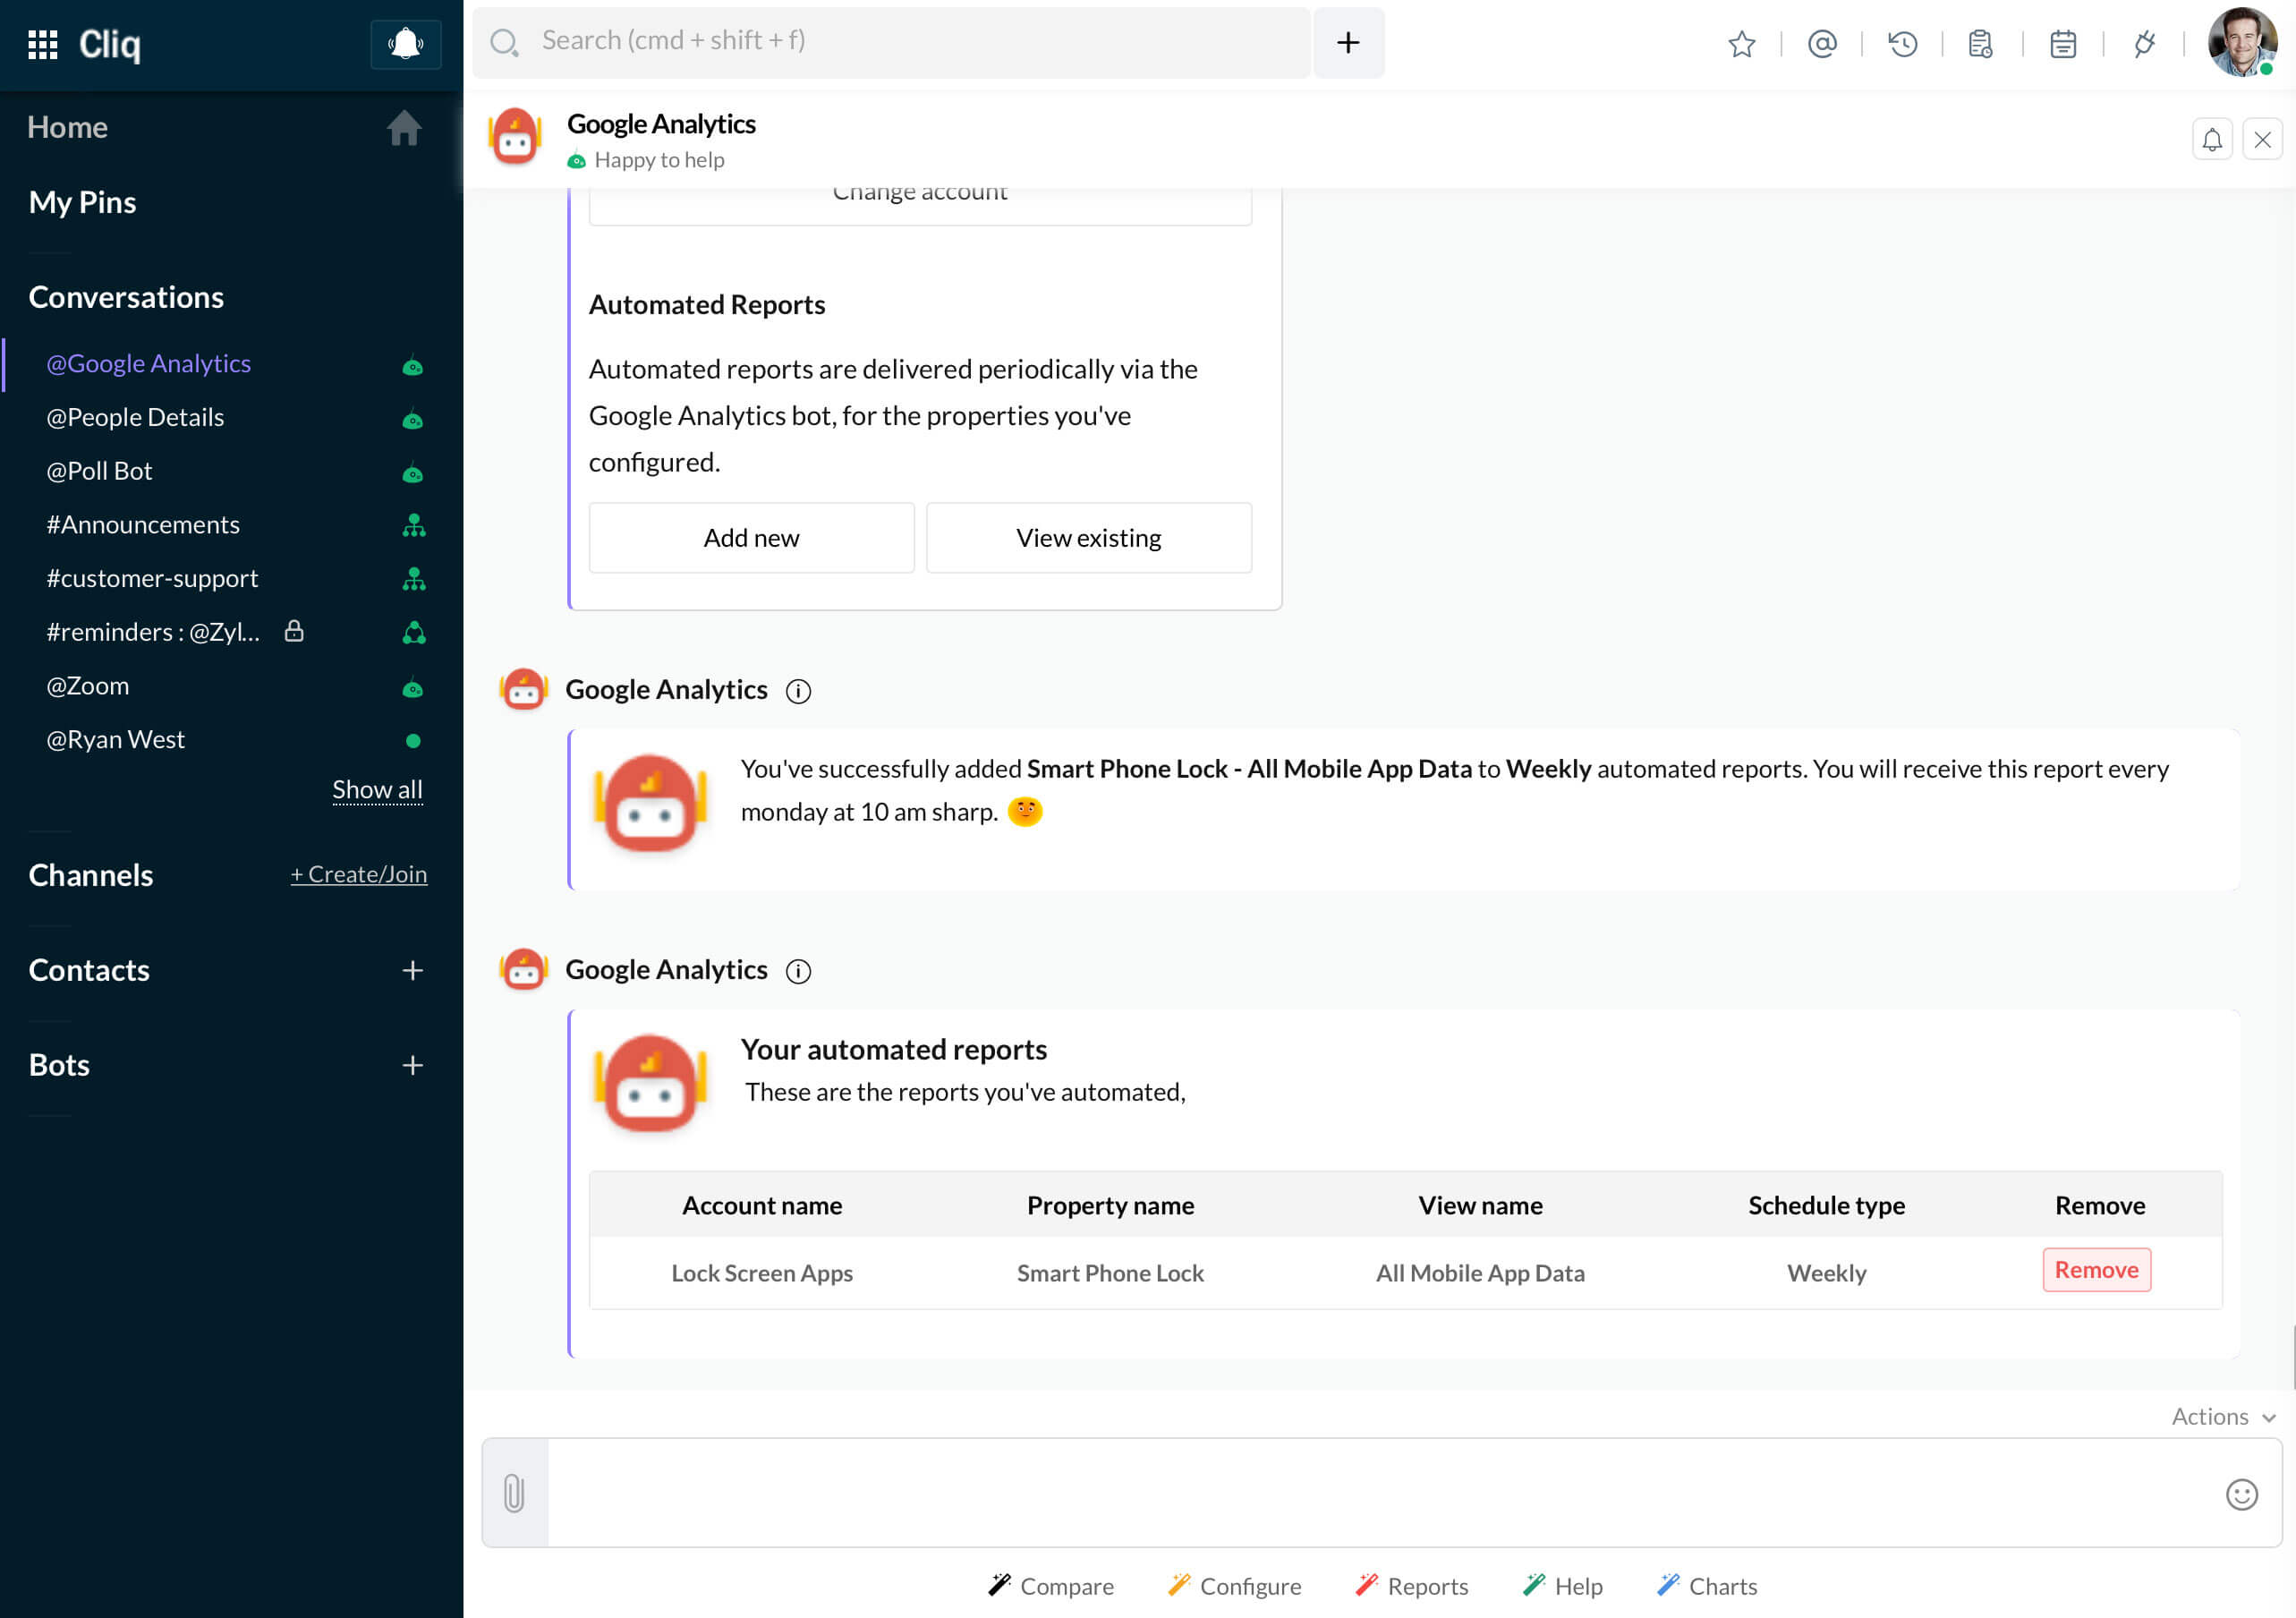The height and width of the screenshot is (1618, 2296).
Task: Click View existing reports button
Action: coord(1088,538)
